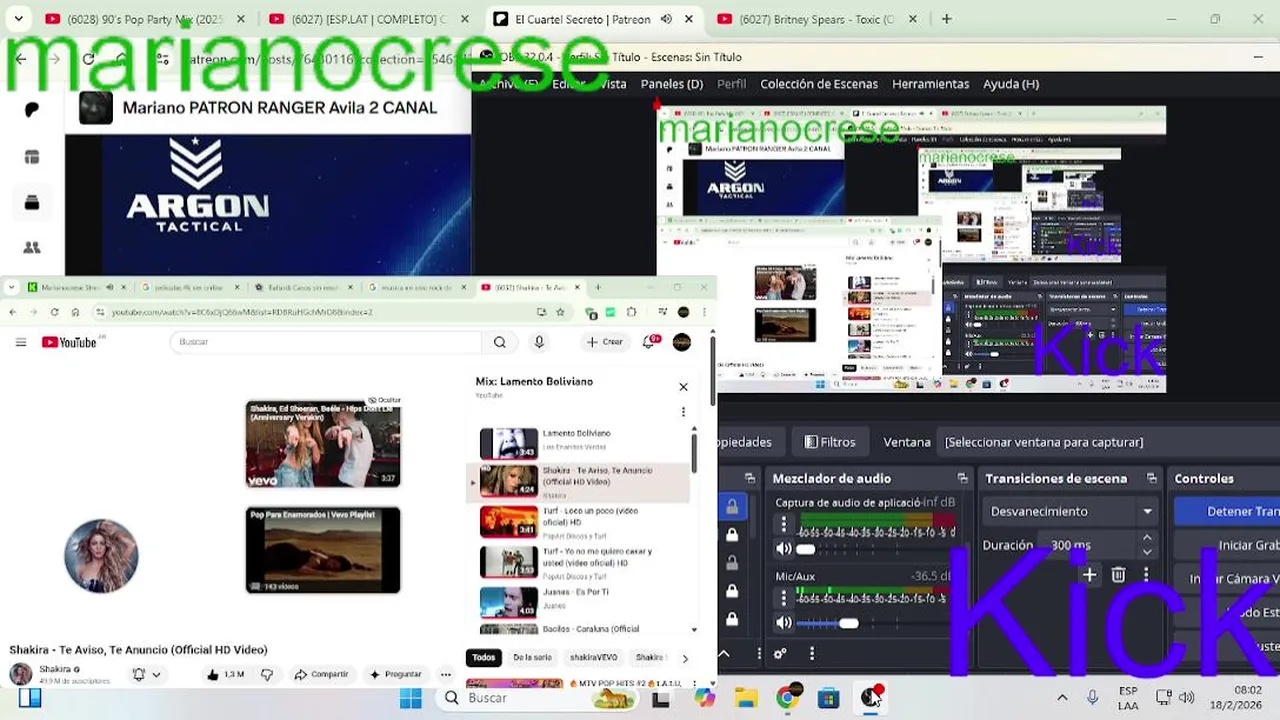
Task: Open YouTube notifications bell
Action: pos(651,341)
